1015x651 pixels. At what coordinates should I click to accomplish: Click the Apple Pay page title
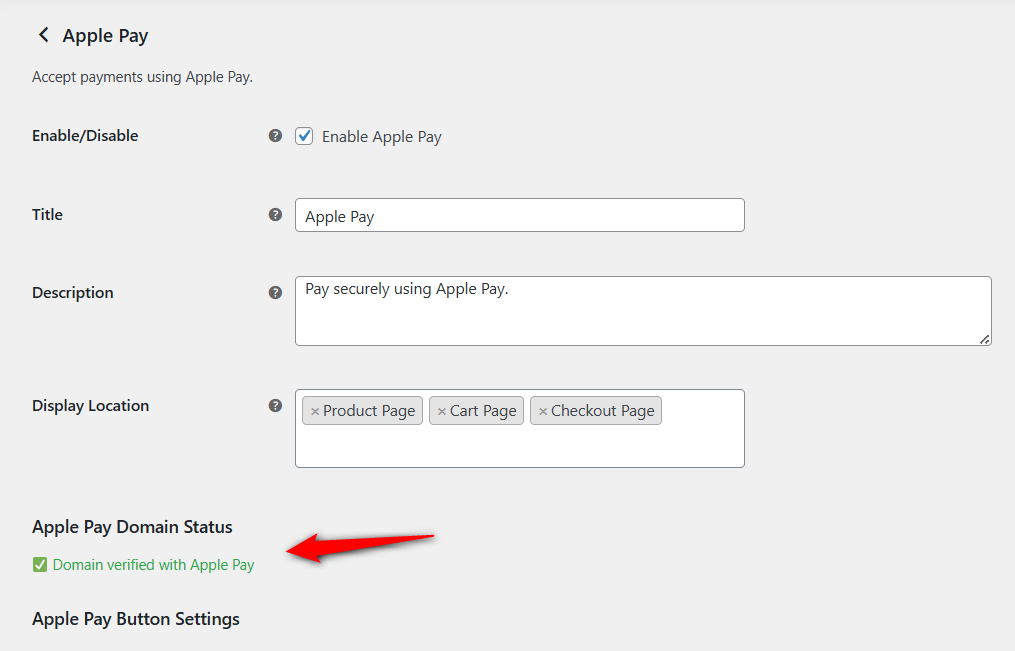pos(106,36)
